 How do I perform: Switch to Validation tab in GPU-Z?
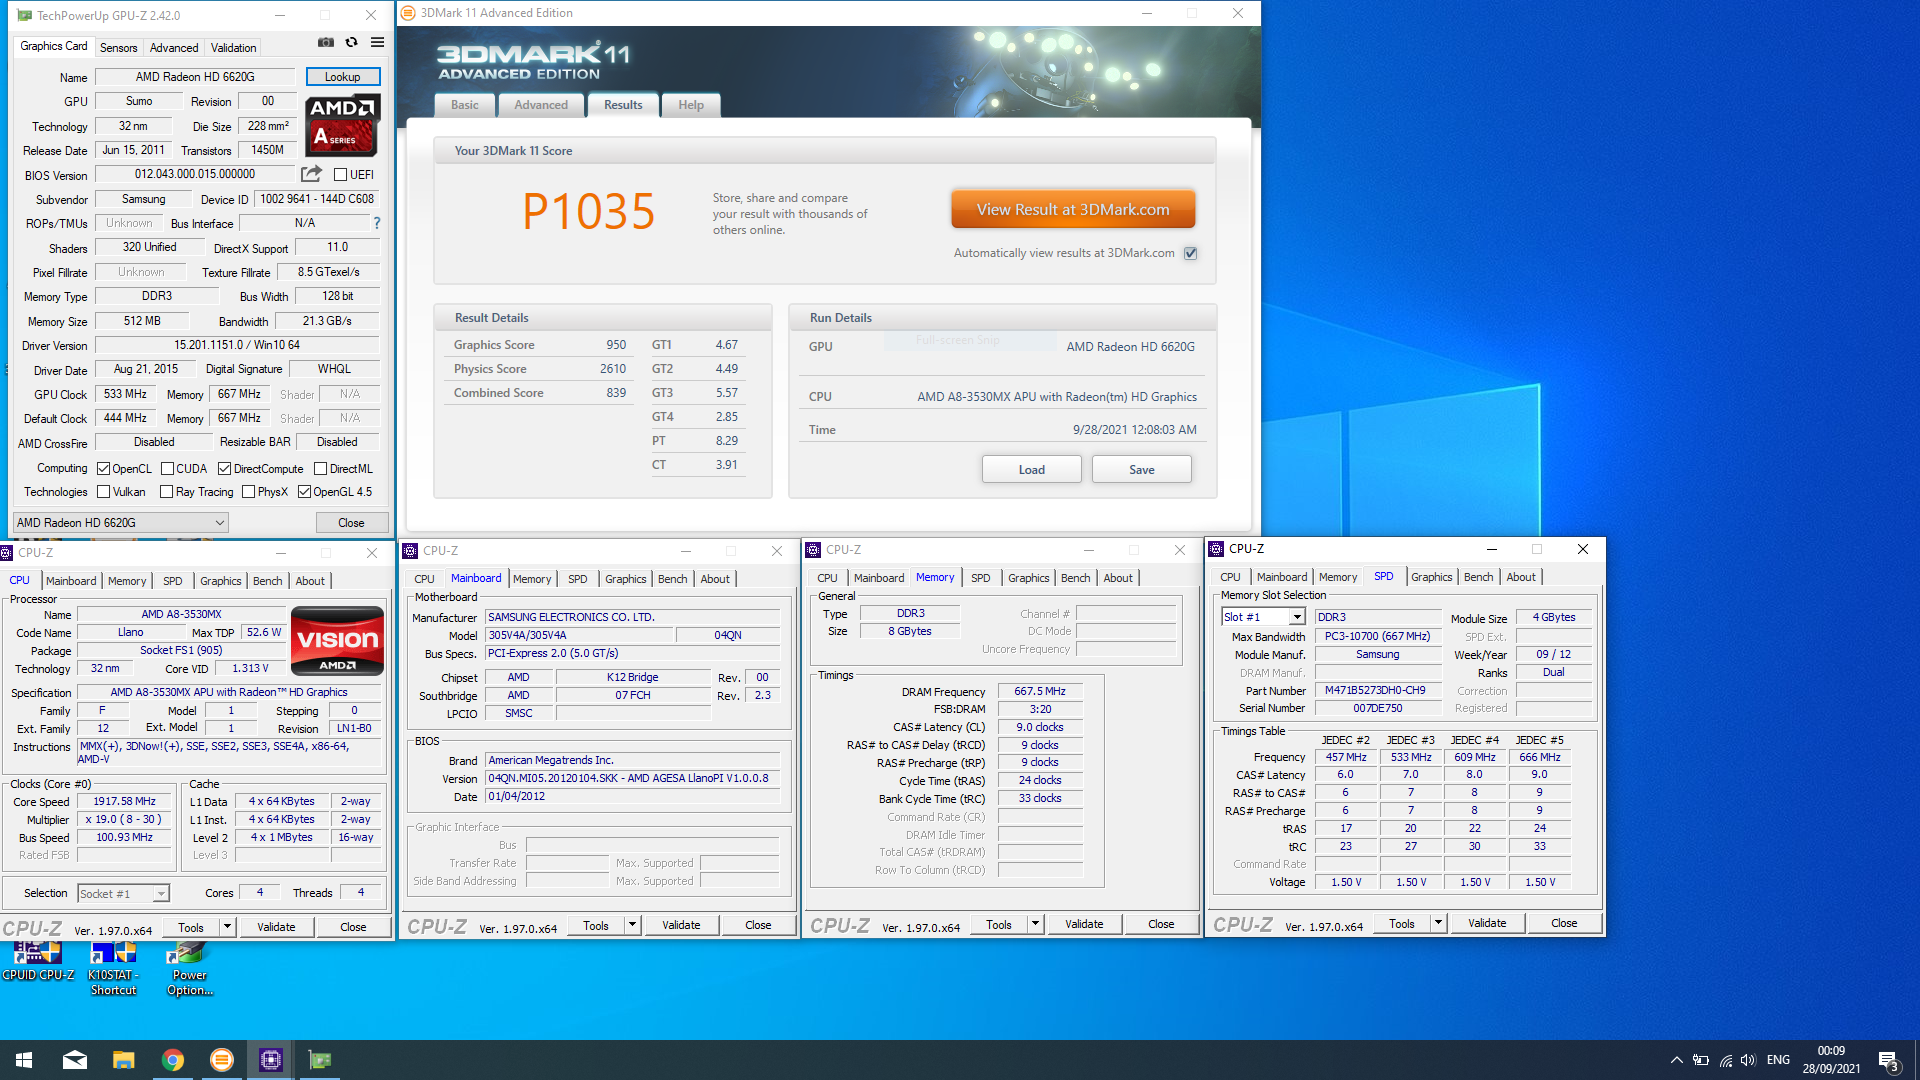pos(233,48)
